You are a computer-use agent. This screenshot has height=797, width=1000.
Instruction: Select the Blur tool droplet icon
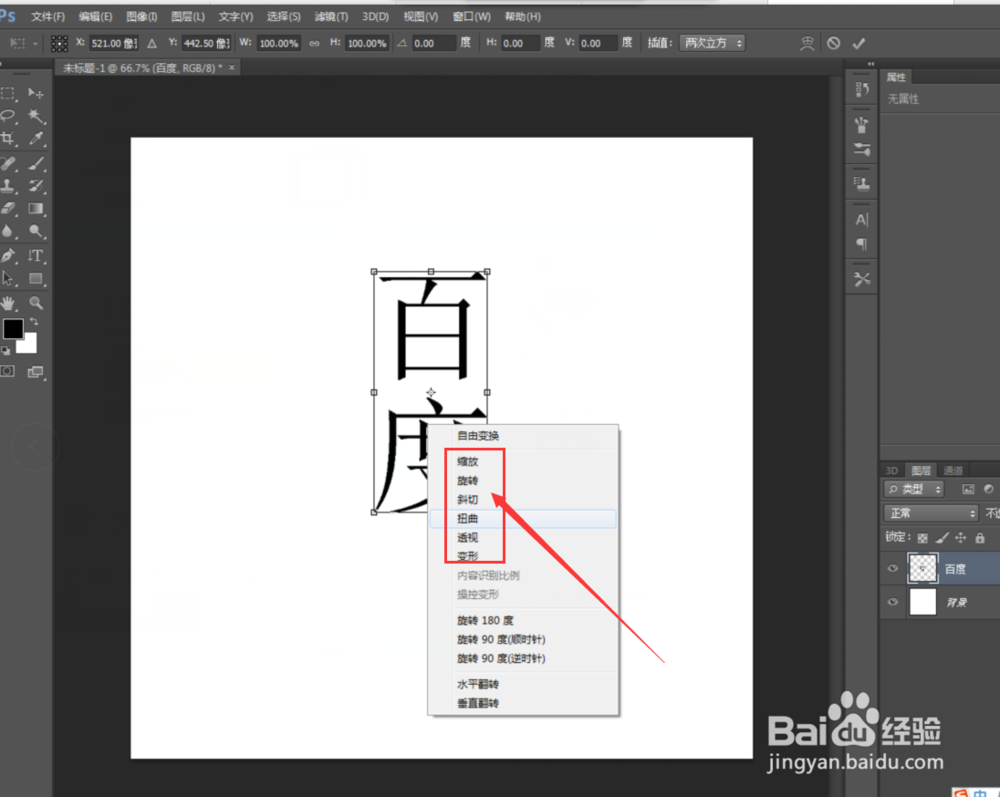point(8,231)
